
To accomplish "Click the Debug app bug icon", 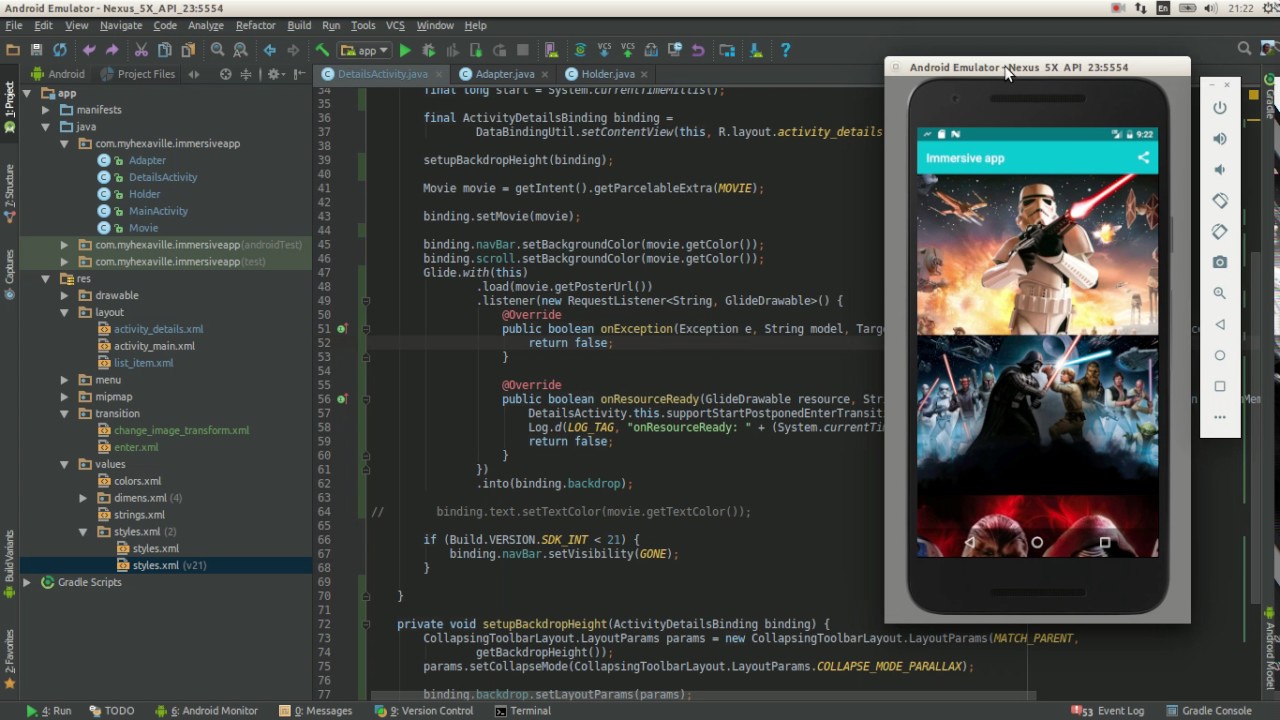I will click(429, 50).
